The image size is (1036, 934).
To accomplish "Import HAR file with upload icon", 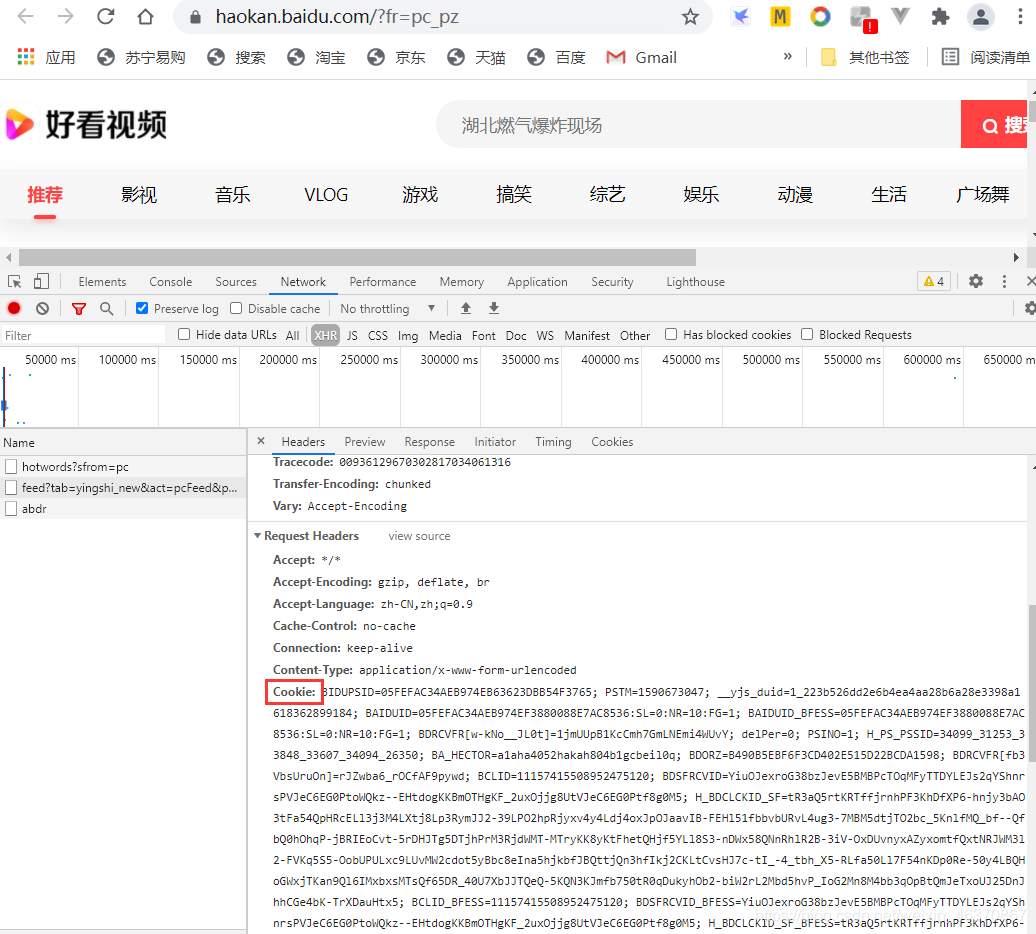I will click(x=466, y=308).
